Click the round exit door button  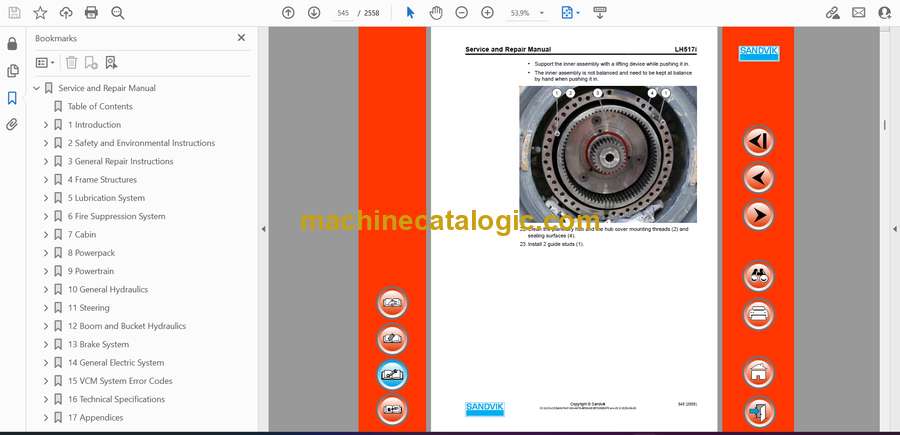pyautogui.click(x=758, y=411)
